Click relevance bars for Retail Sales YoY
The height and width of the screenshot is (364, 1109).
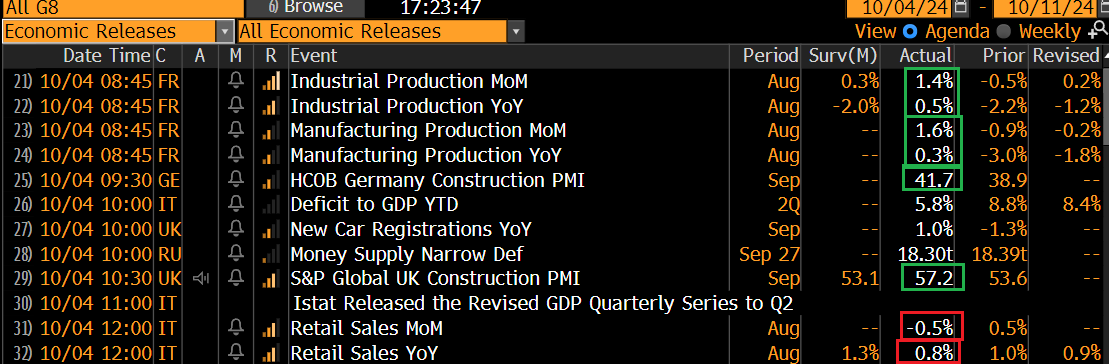click(x=271, y=353)
